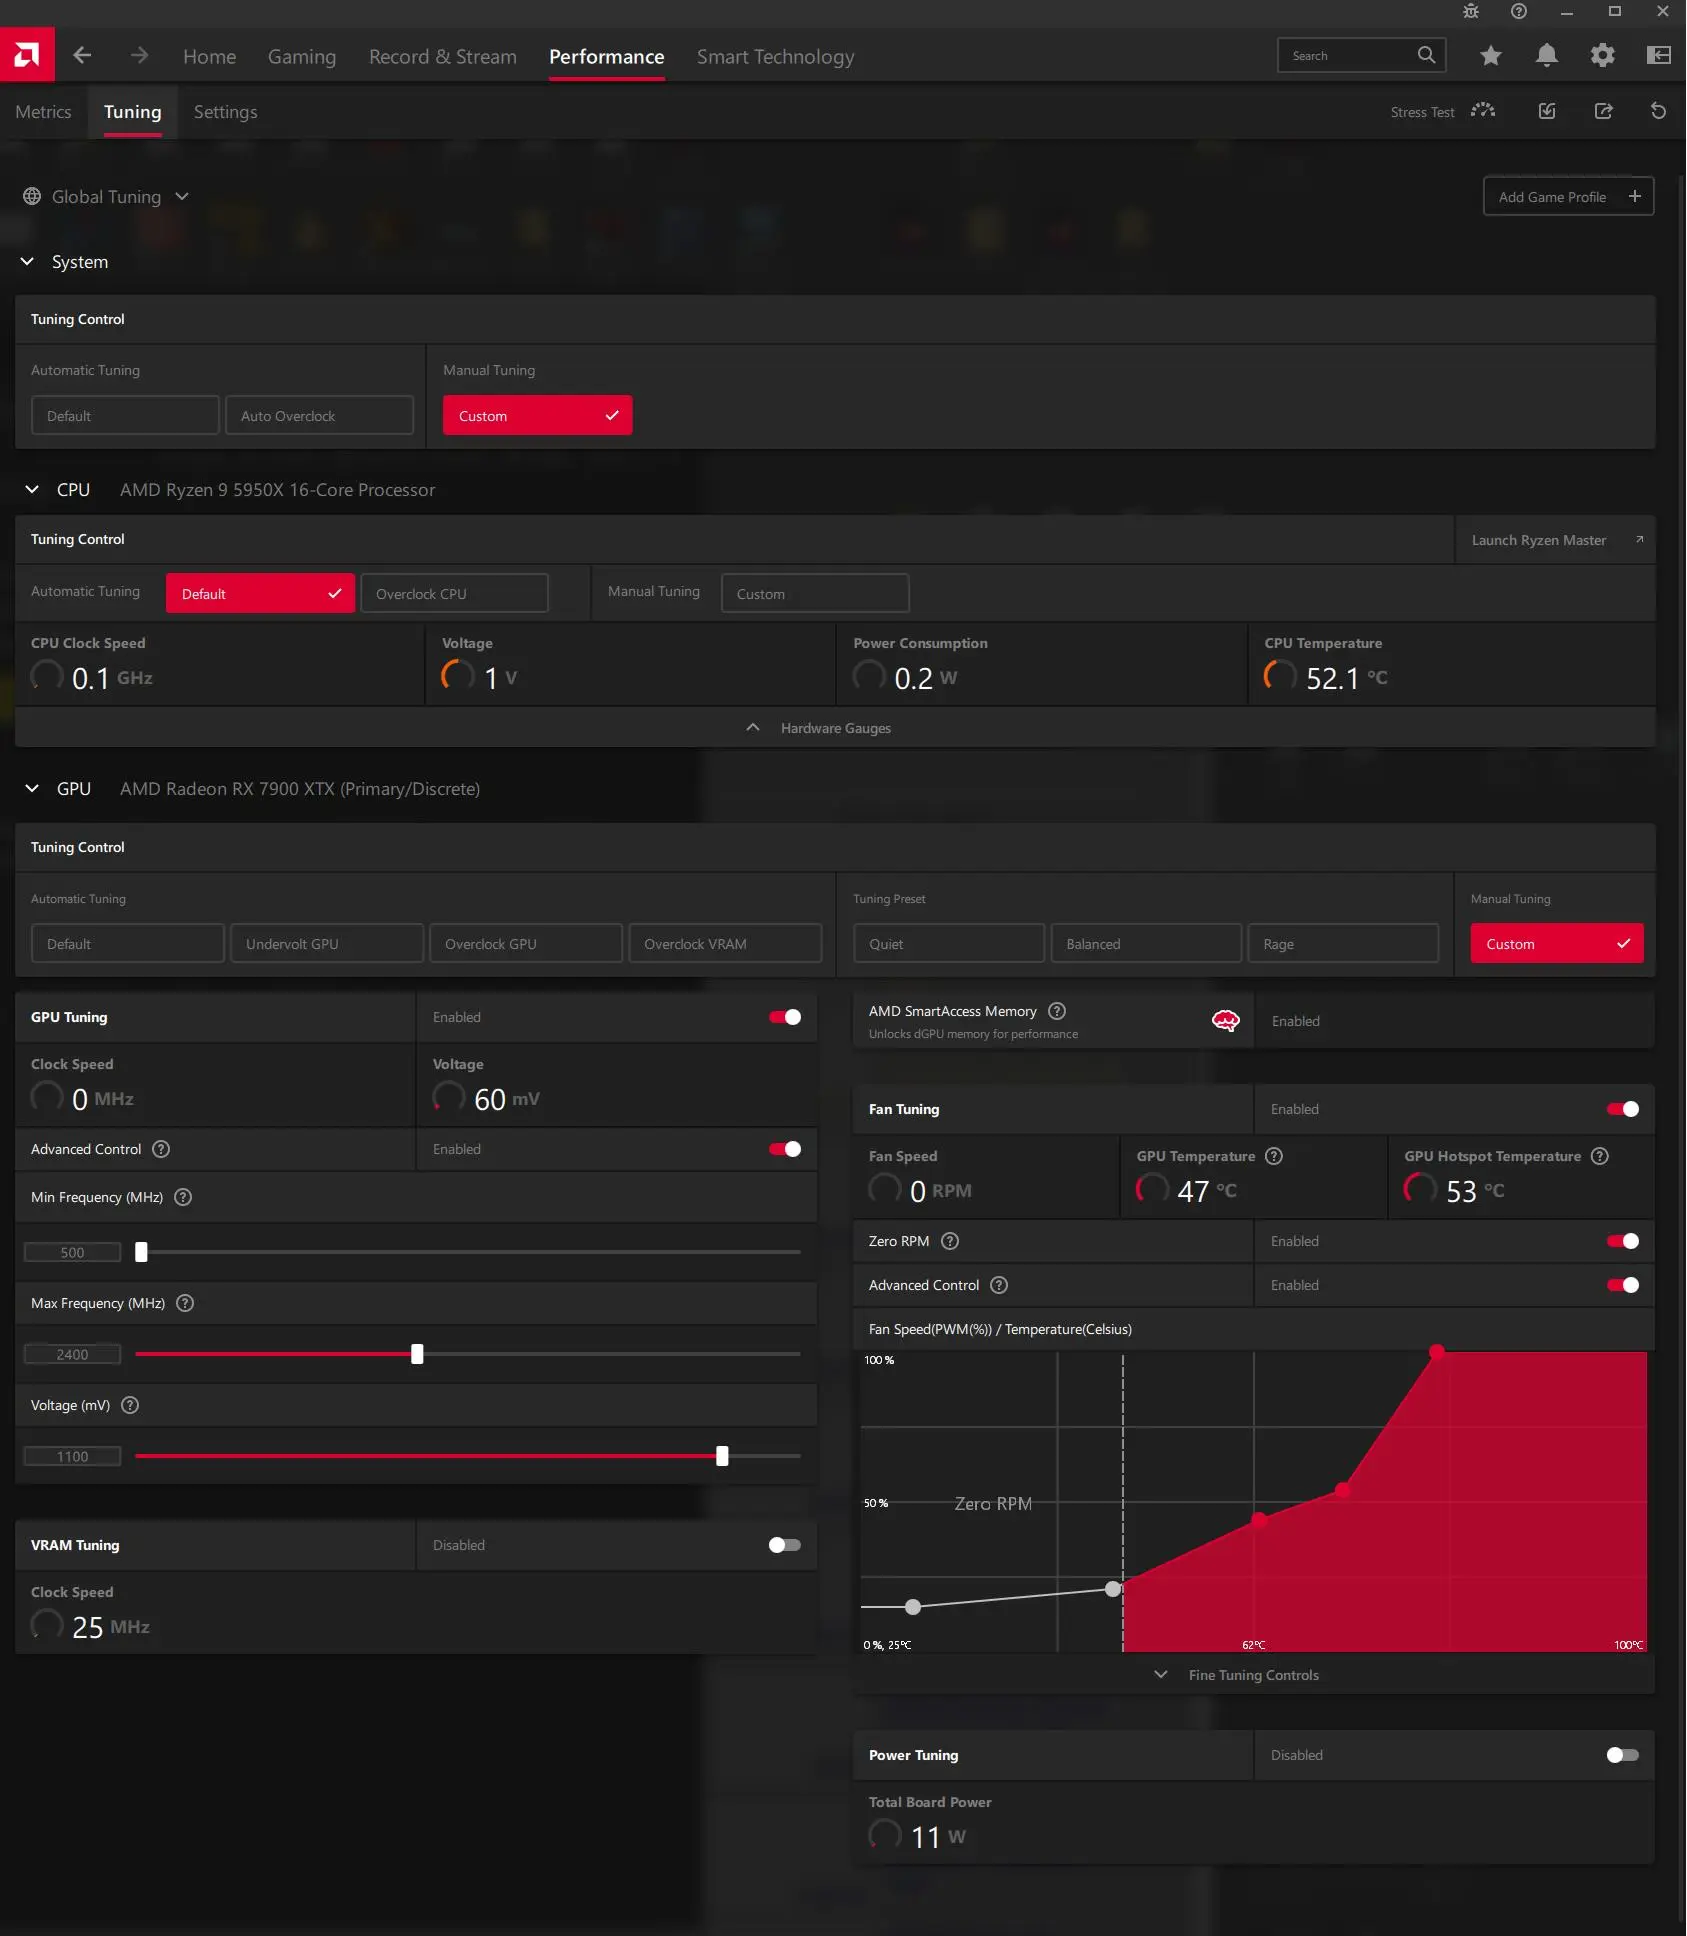Click Min Frequency help question icon

click(183, 1197)
